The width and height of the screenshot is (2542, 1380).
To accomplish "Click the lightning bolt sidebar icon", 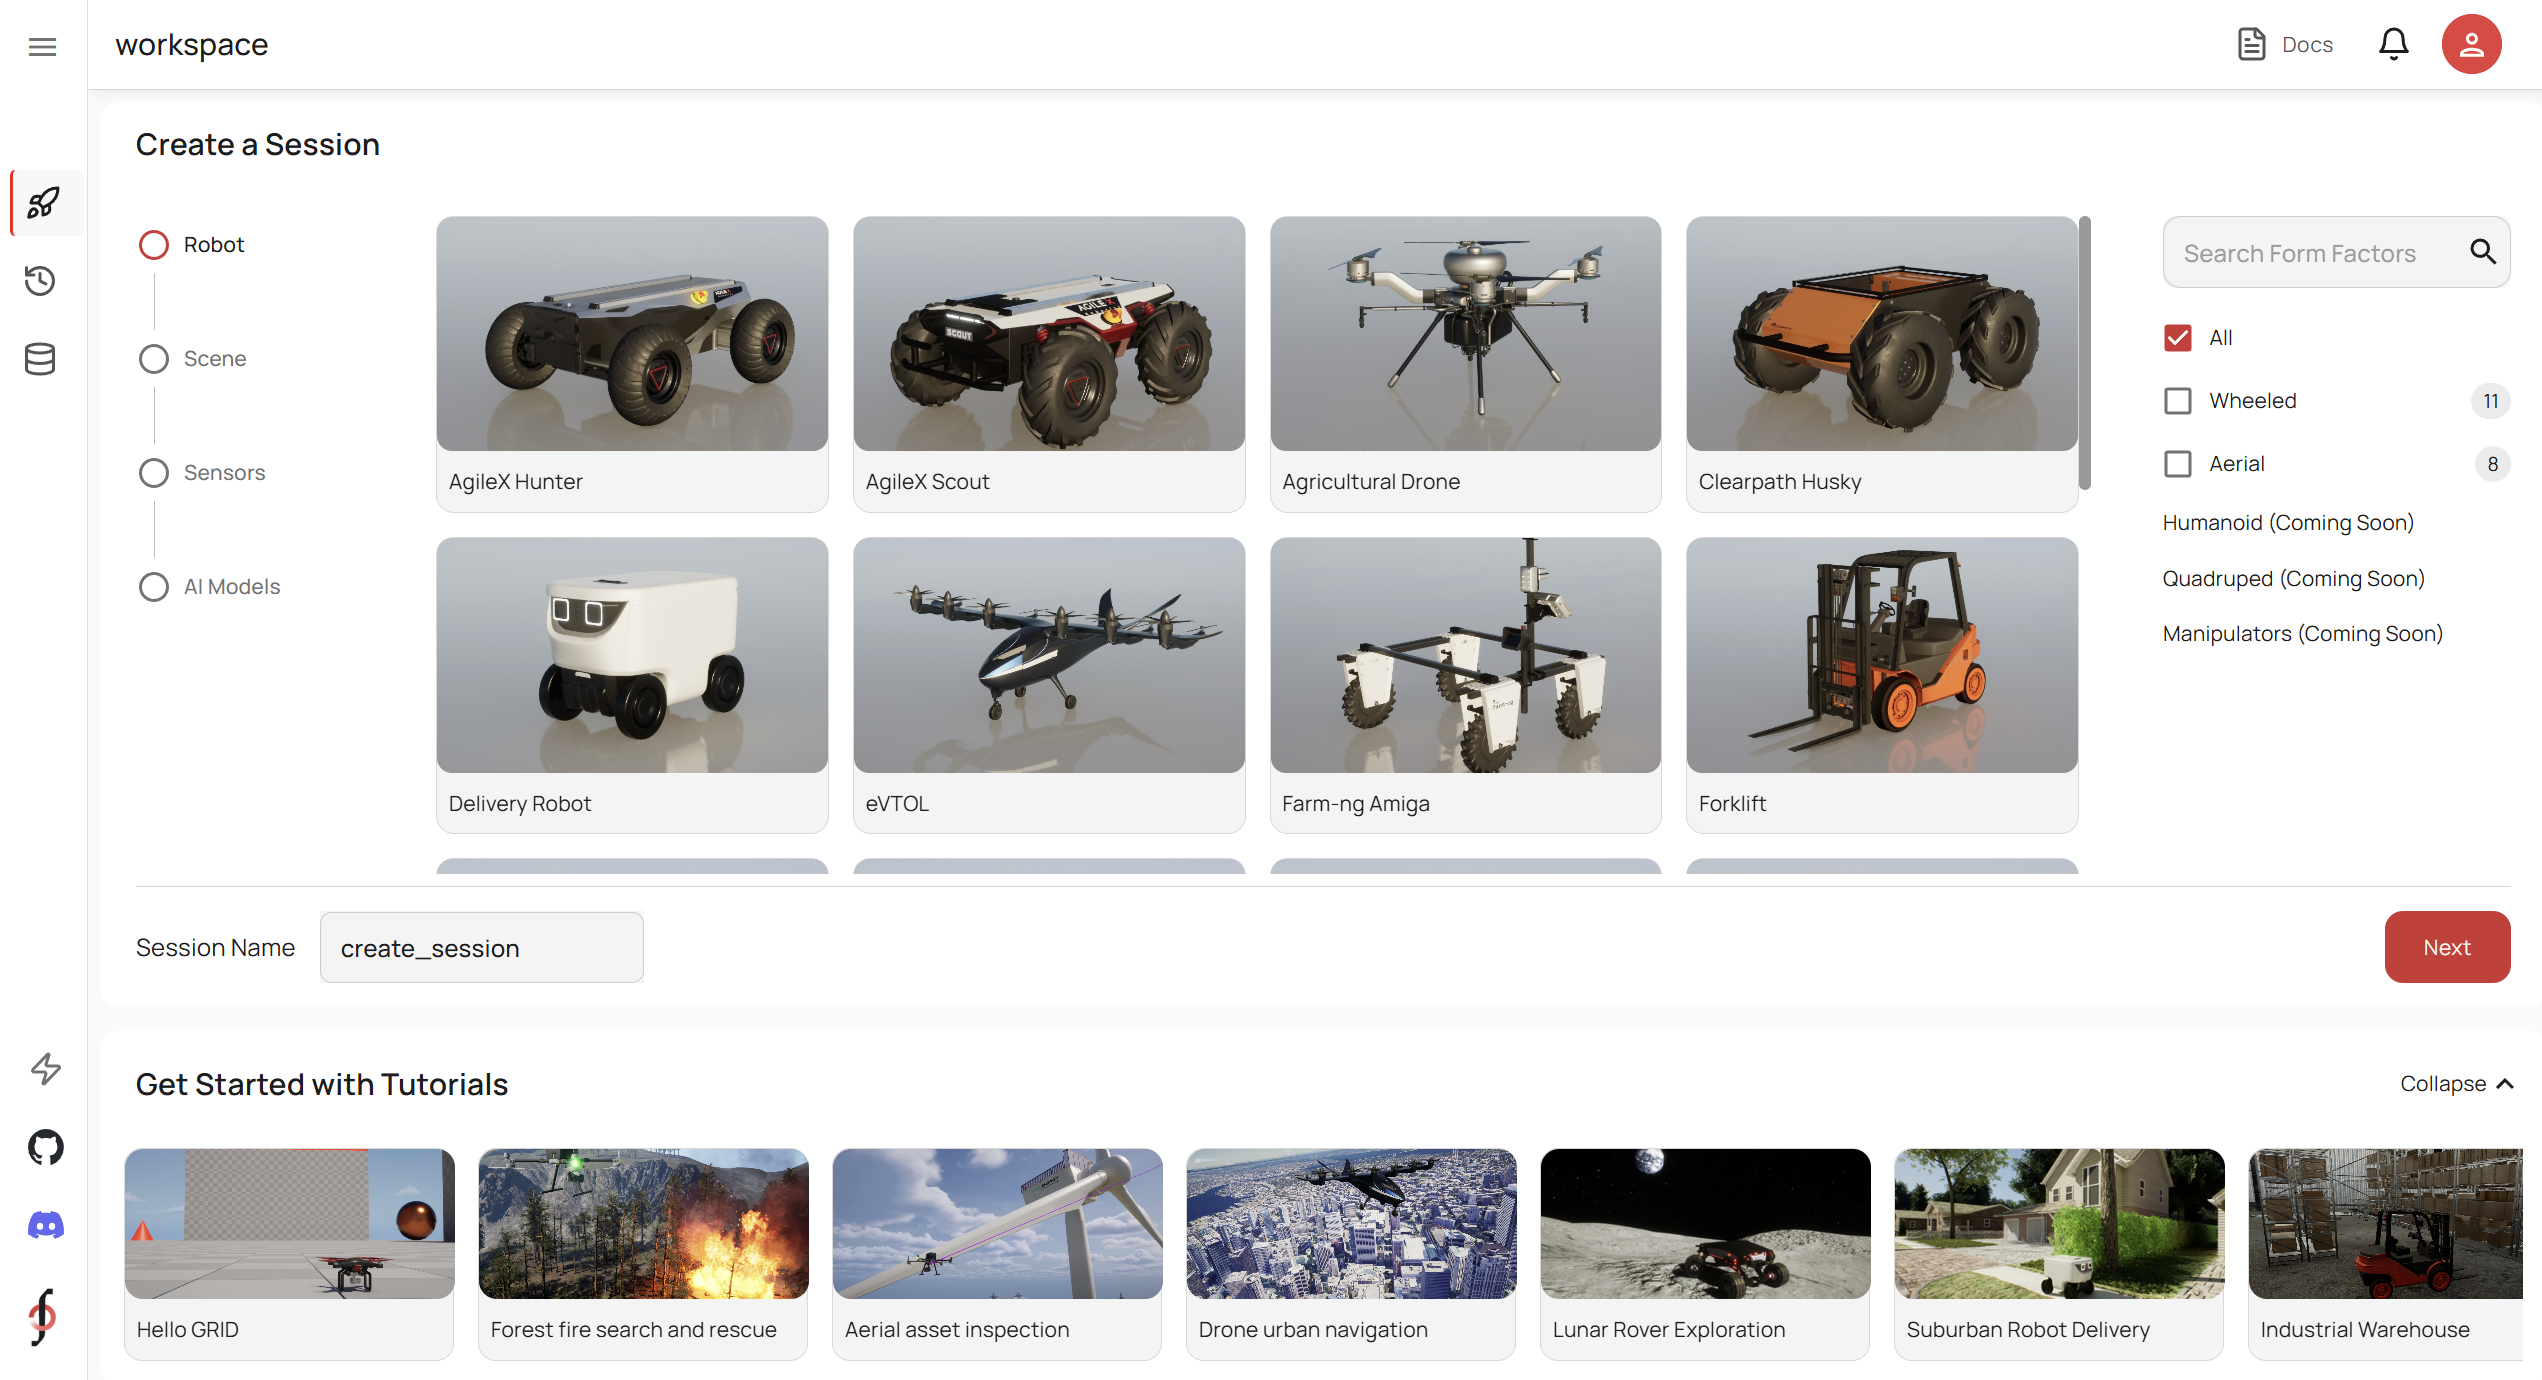I will click(x=46, y=1069).
